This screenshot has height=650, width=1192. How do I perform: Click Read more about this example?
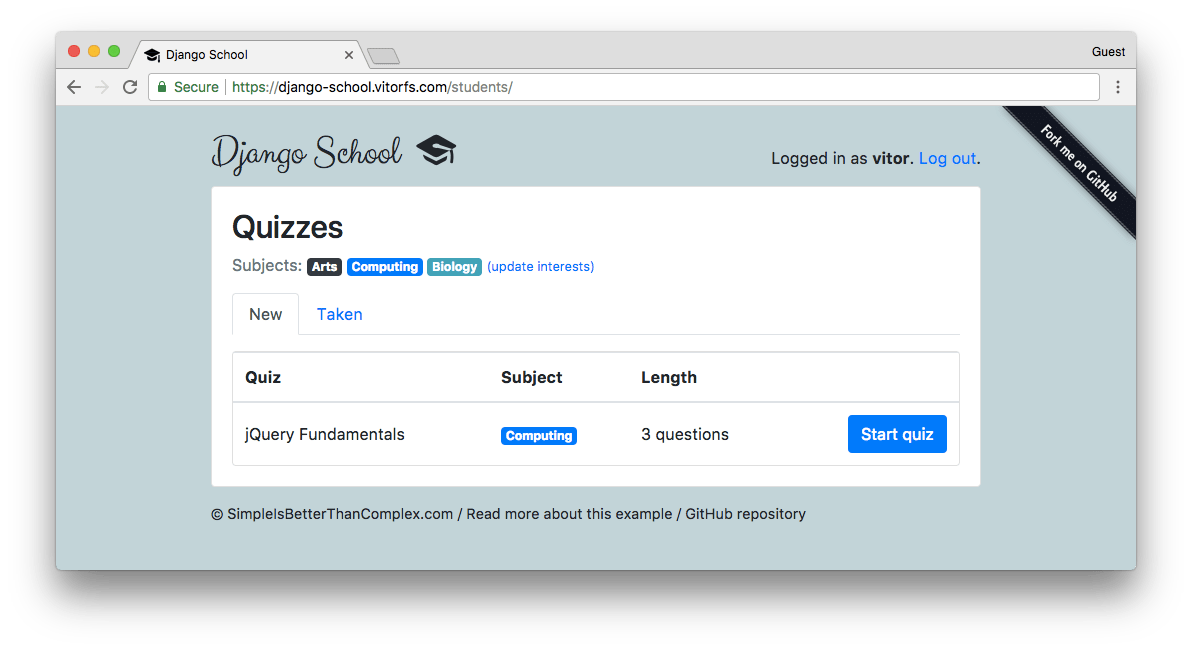(x=569, y=514)
